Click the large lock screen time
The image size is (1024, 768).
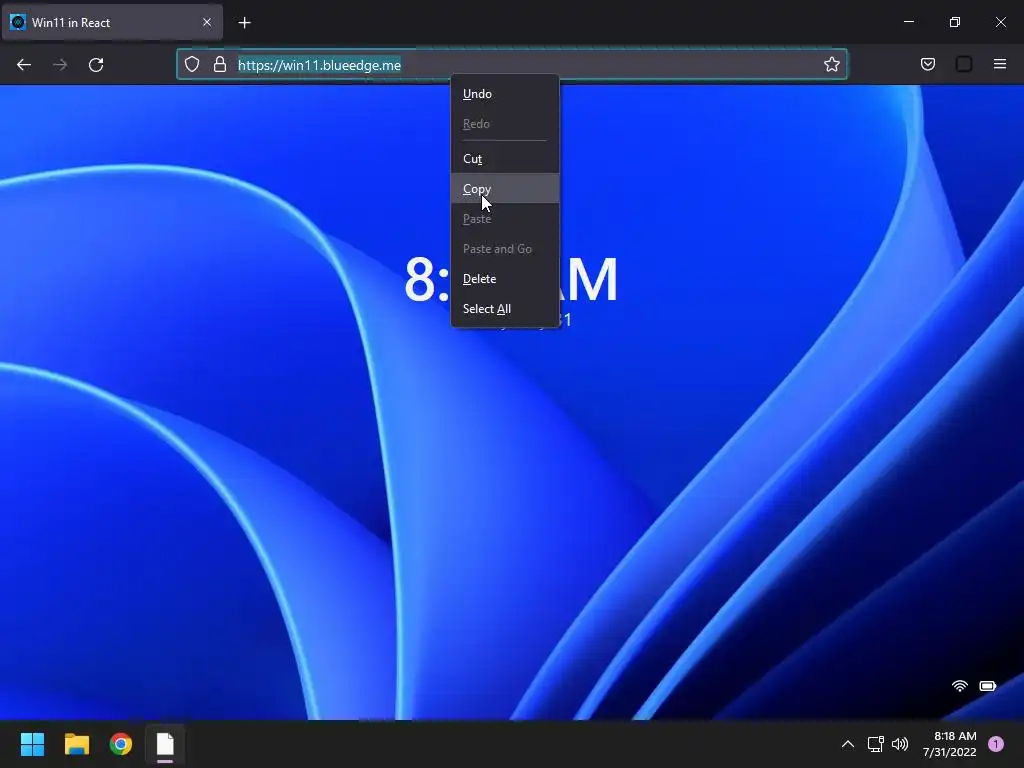[x=511, y=280]
